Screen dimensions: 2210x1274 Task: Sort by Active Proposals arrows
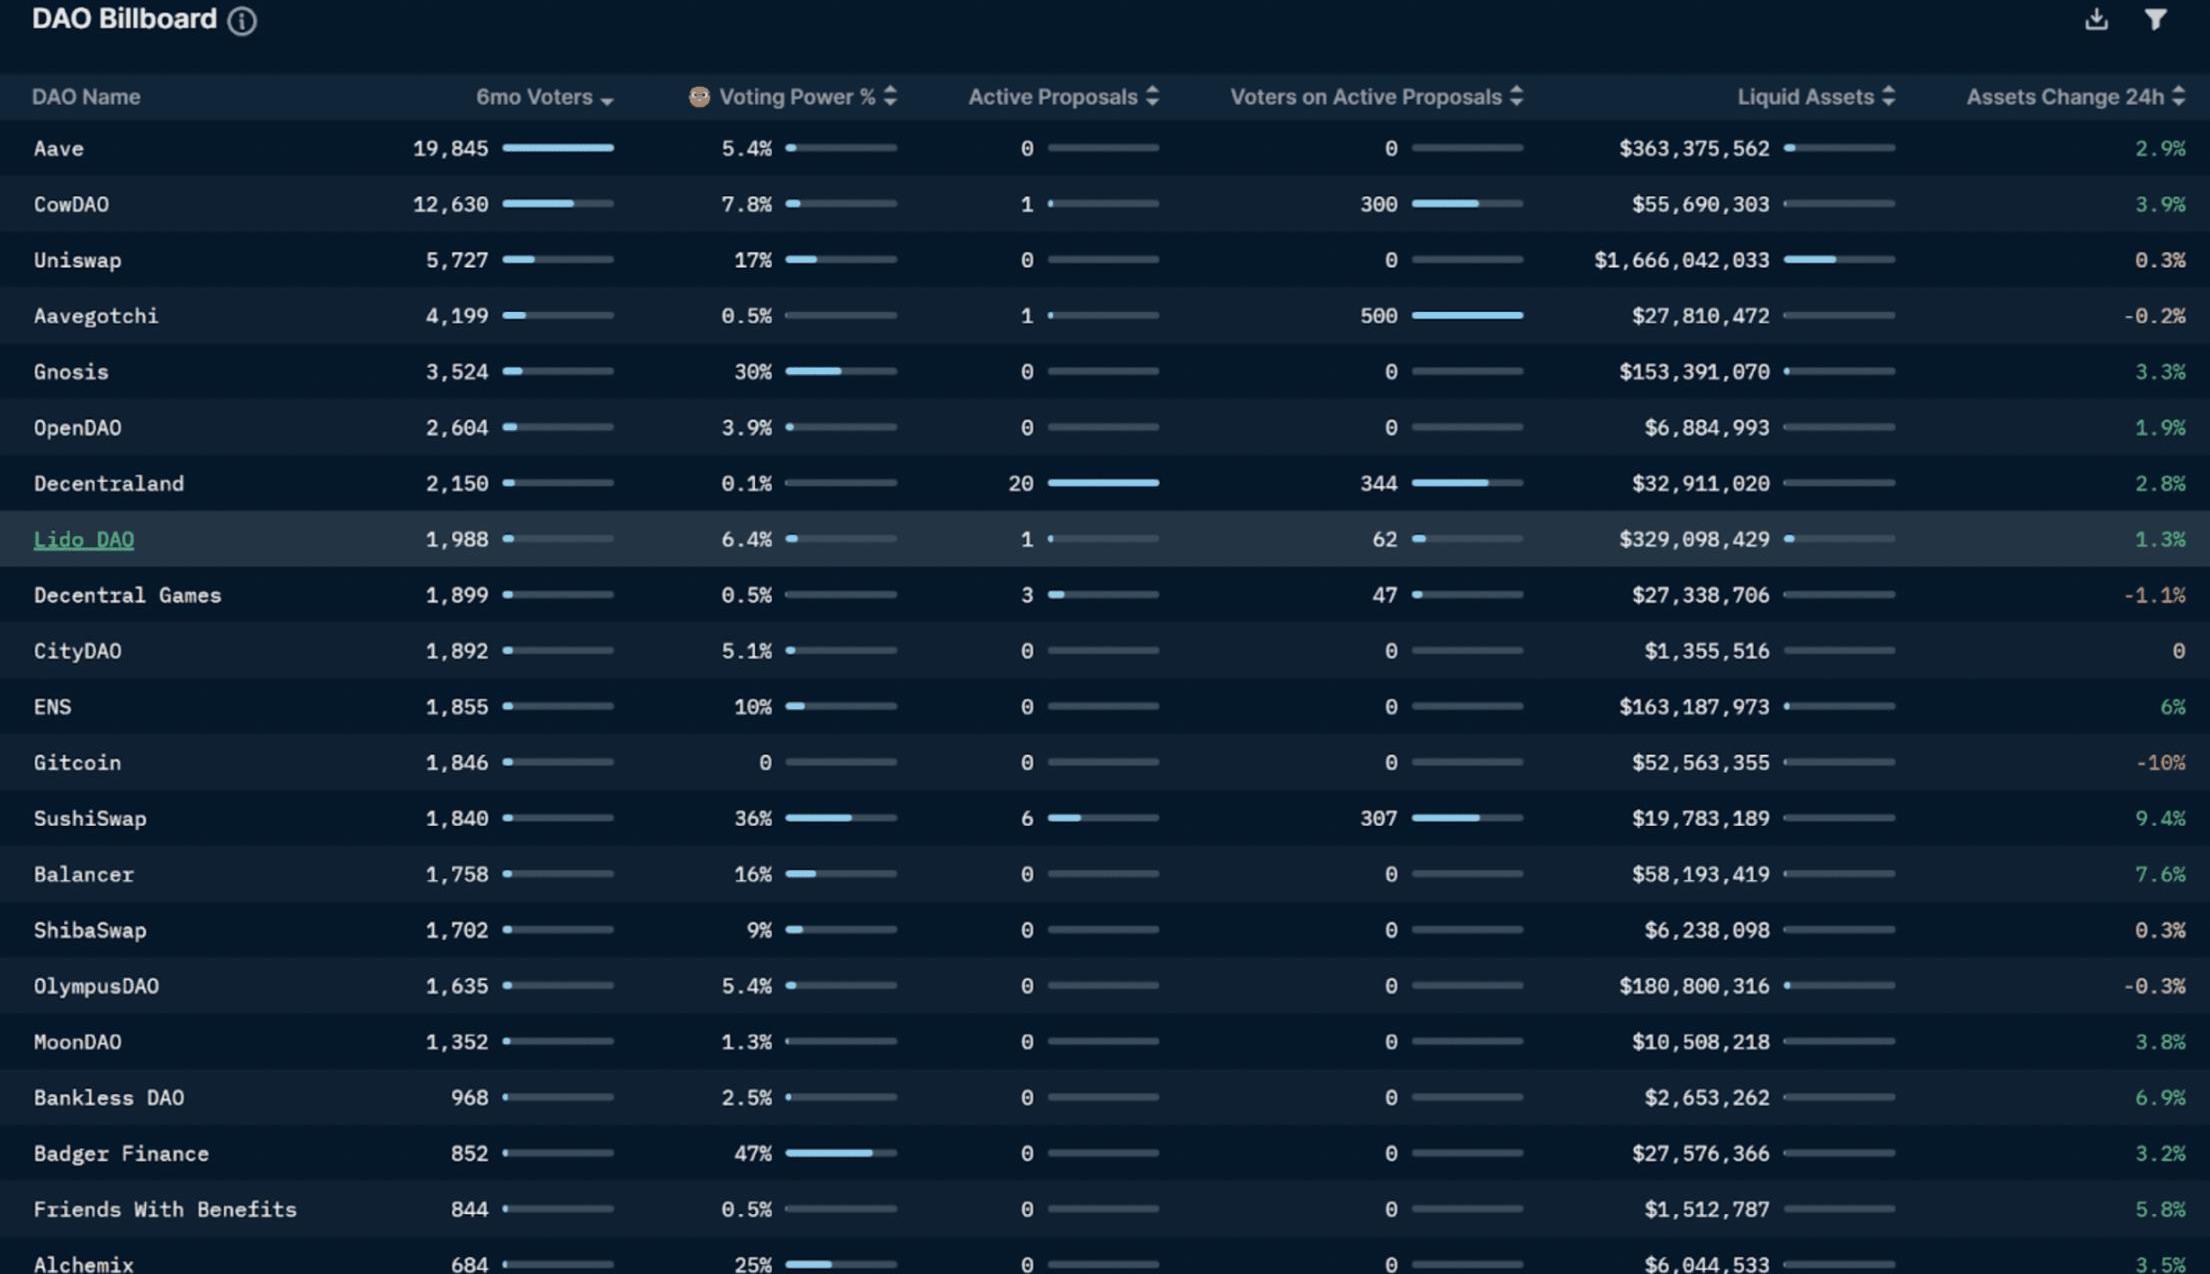click(1152, 96)
